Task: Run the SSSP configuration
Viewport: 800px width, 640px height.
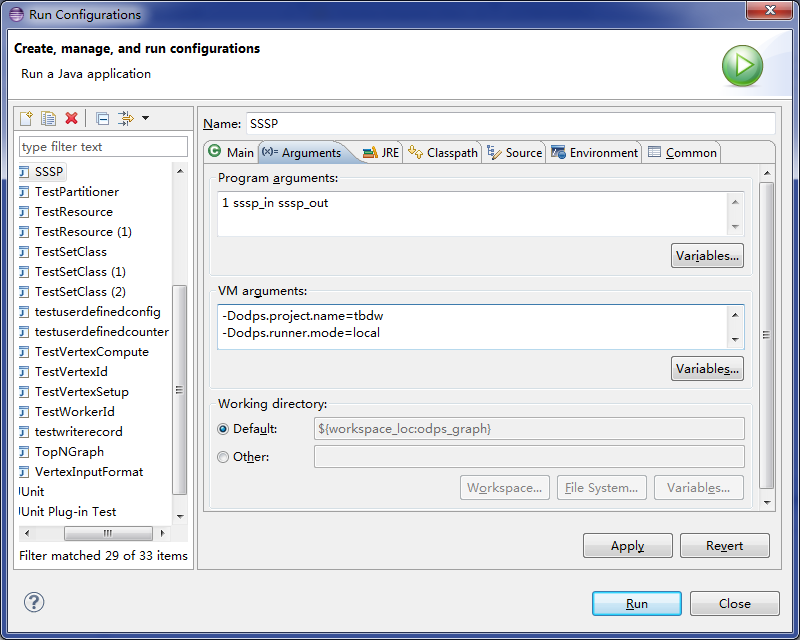Action: point(636,603)
